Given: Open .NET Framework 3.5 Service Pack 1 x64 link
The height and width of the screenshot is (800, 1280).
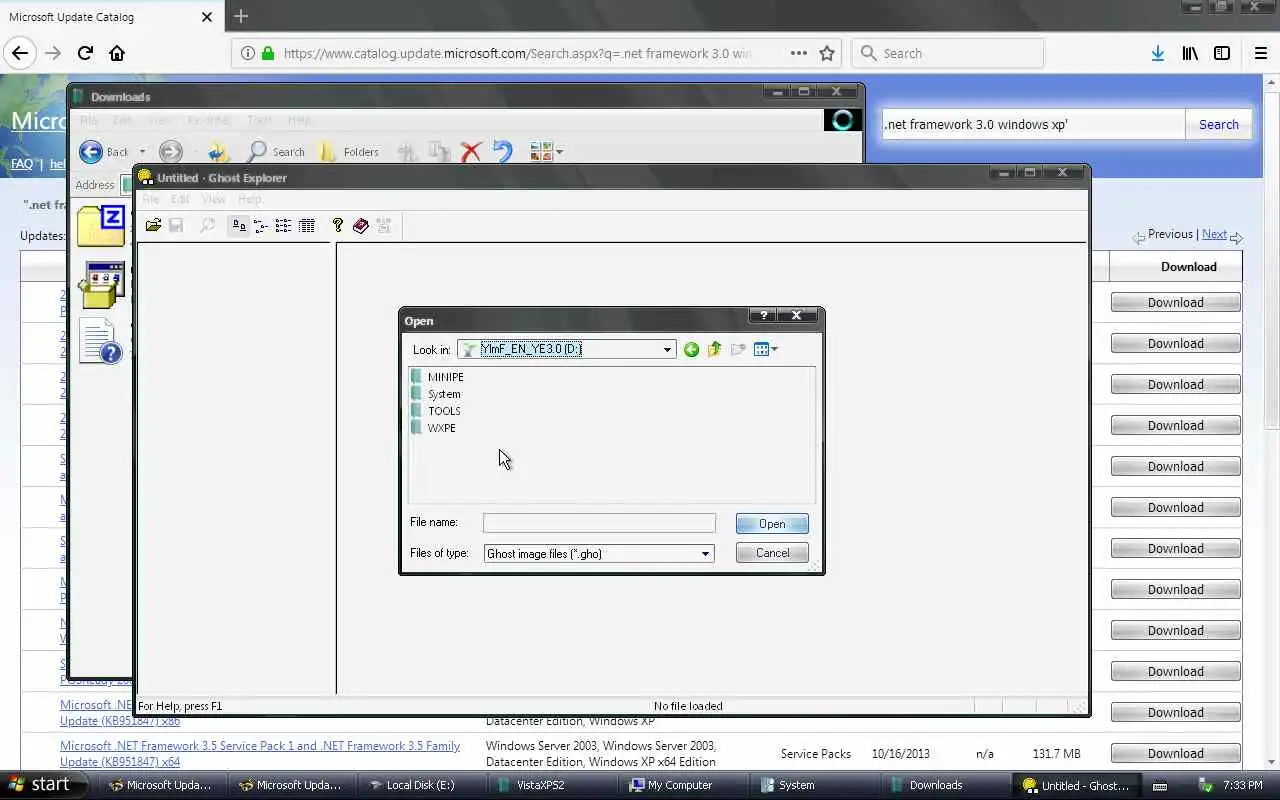Looking at the screenshot, I should click(x=260, y=753).
